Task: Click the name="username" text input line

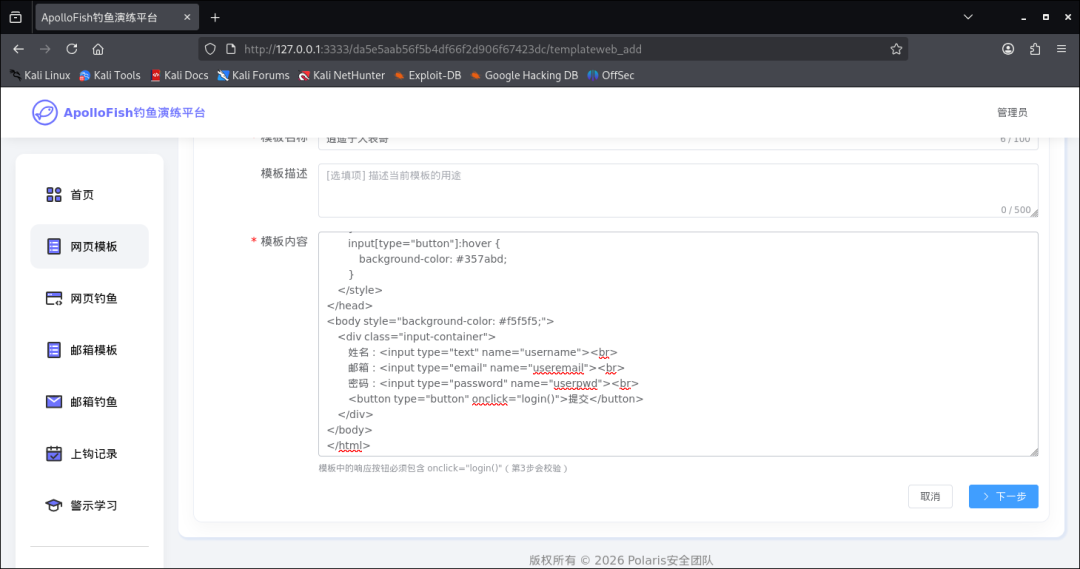Action: 483,352
